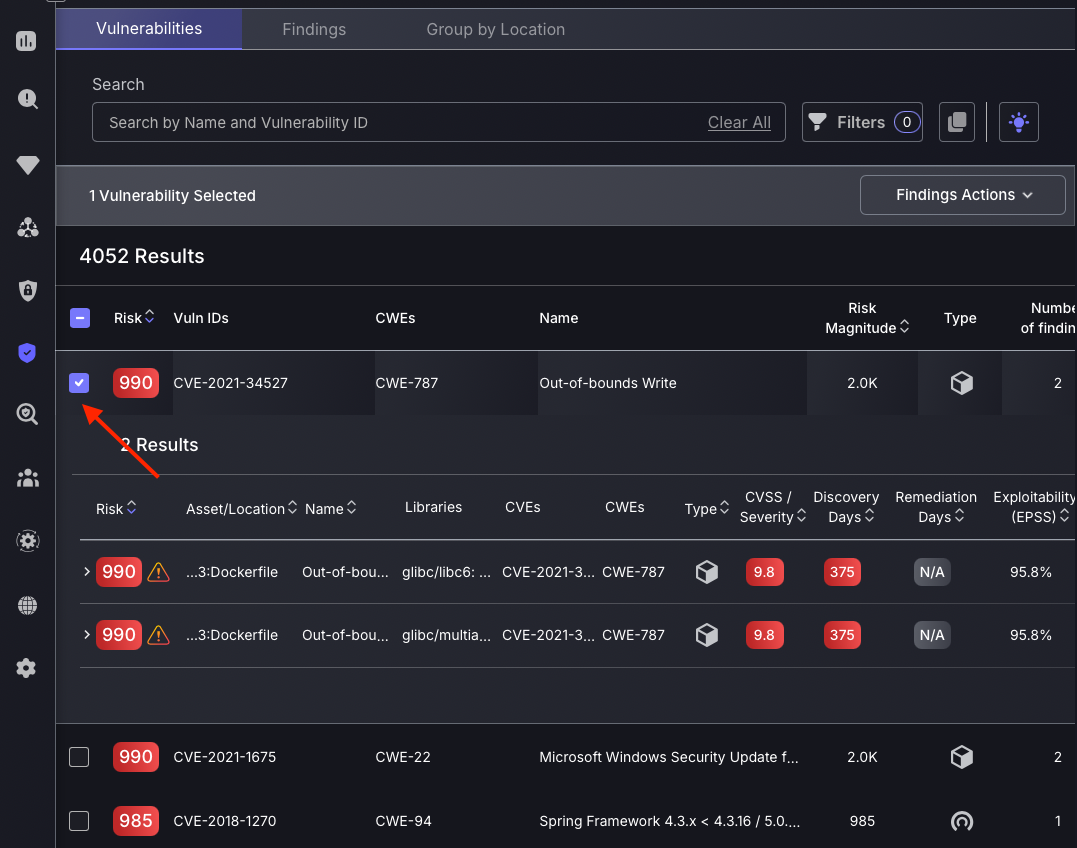This screenshot has height=848, width=1077.
Task: Open the dashboard bar chart icon in sidebar
Action: 26,41
